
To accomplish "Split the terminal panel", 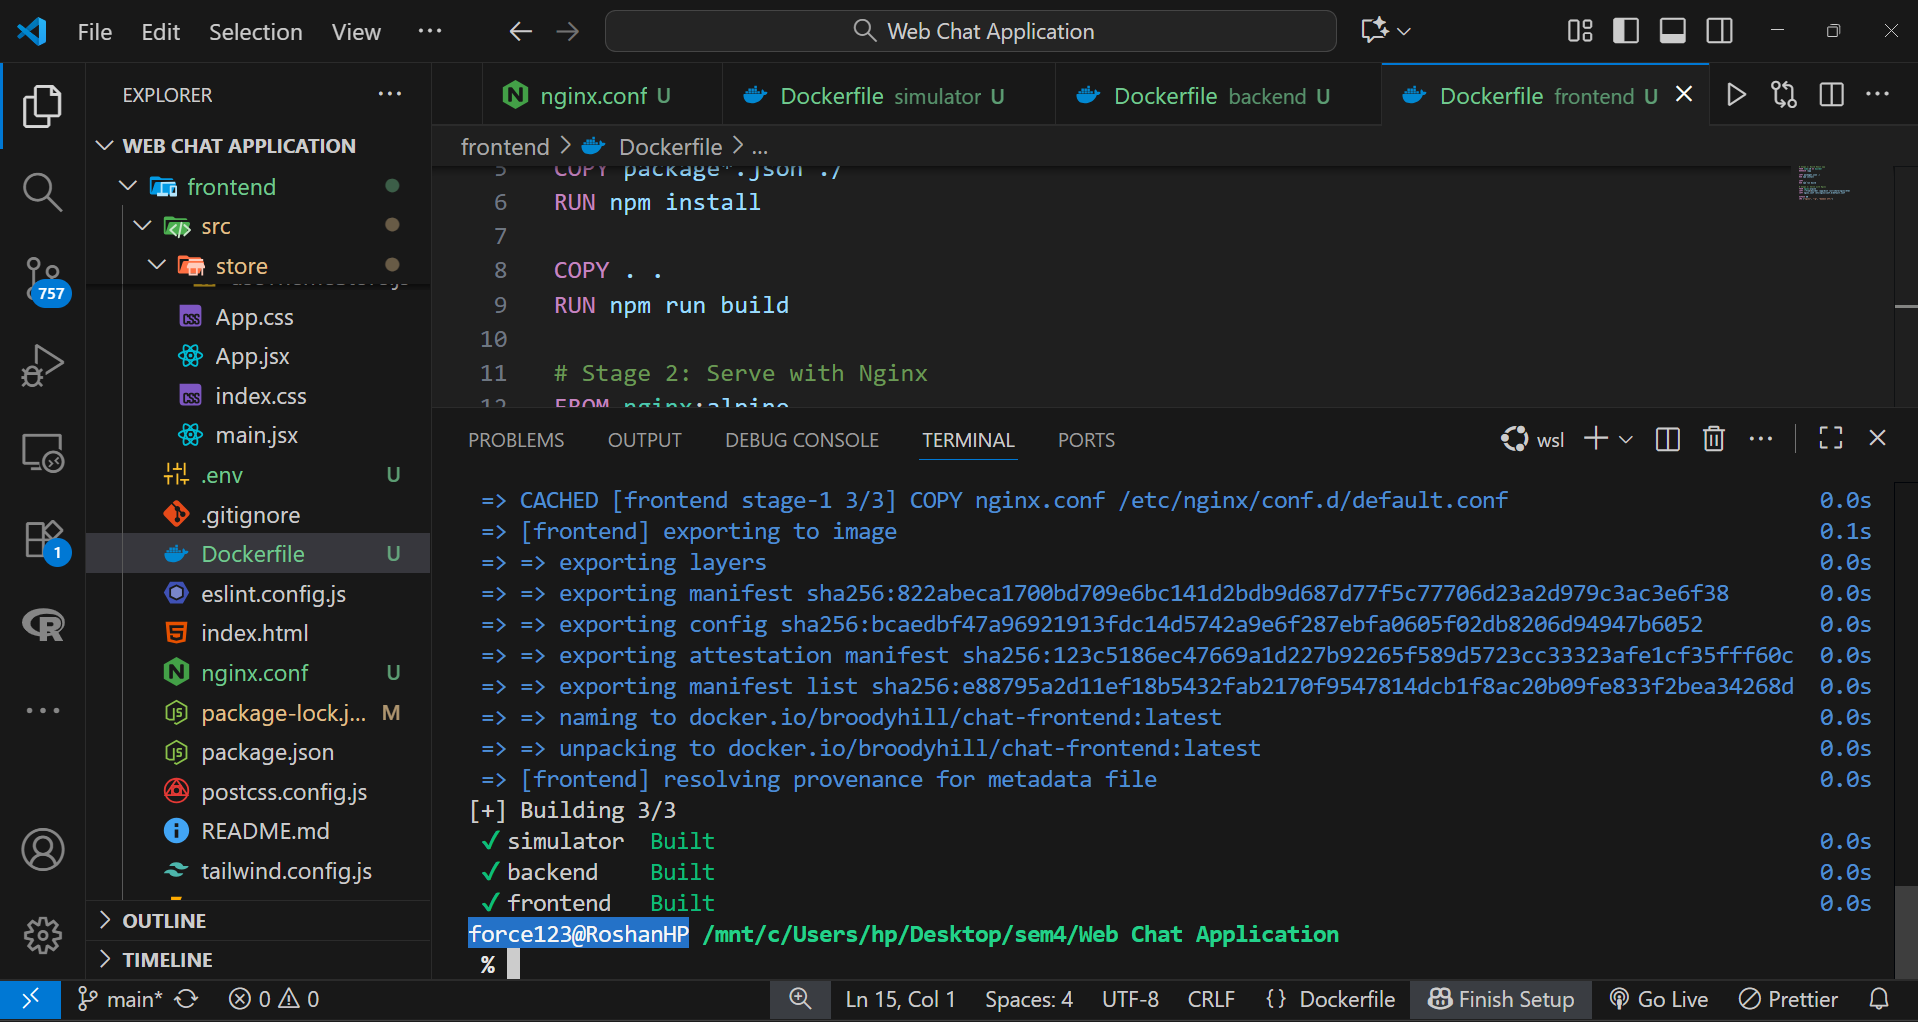I will 1667,439.
